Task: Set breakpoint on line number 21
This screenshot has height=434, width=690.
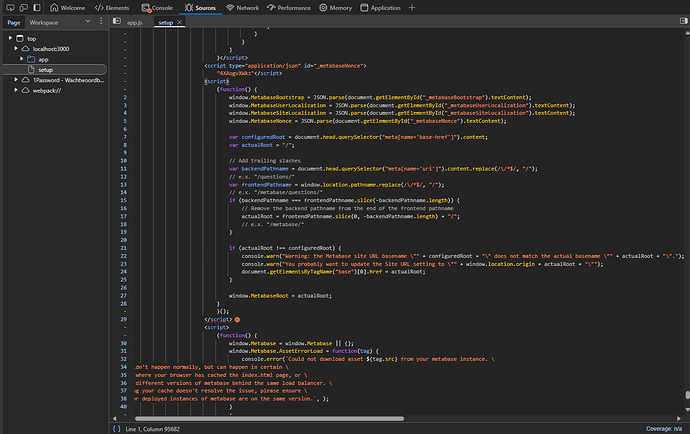Action: click(x=124, y=248)
